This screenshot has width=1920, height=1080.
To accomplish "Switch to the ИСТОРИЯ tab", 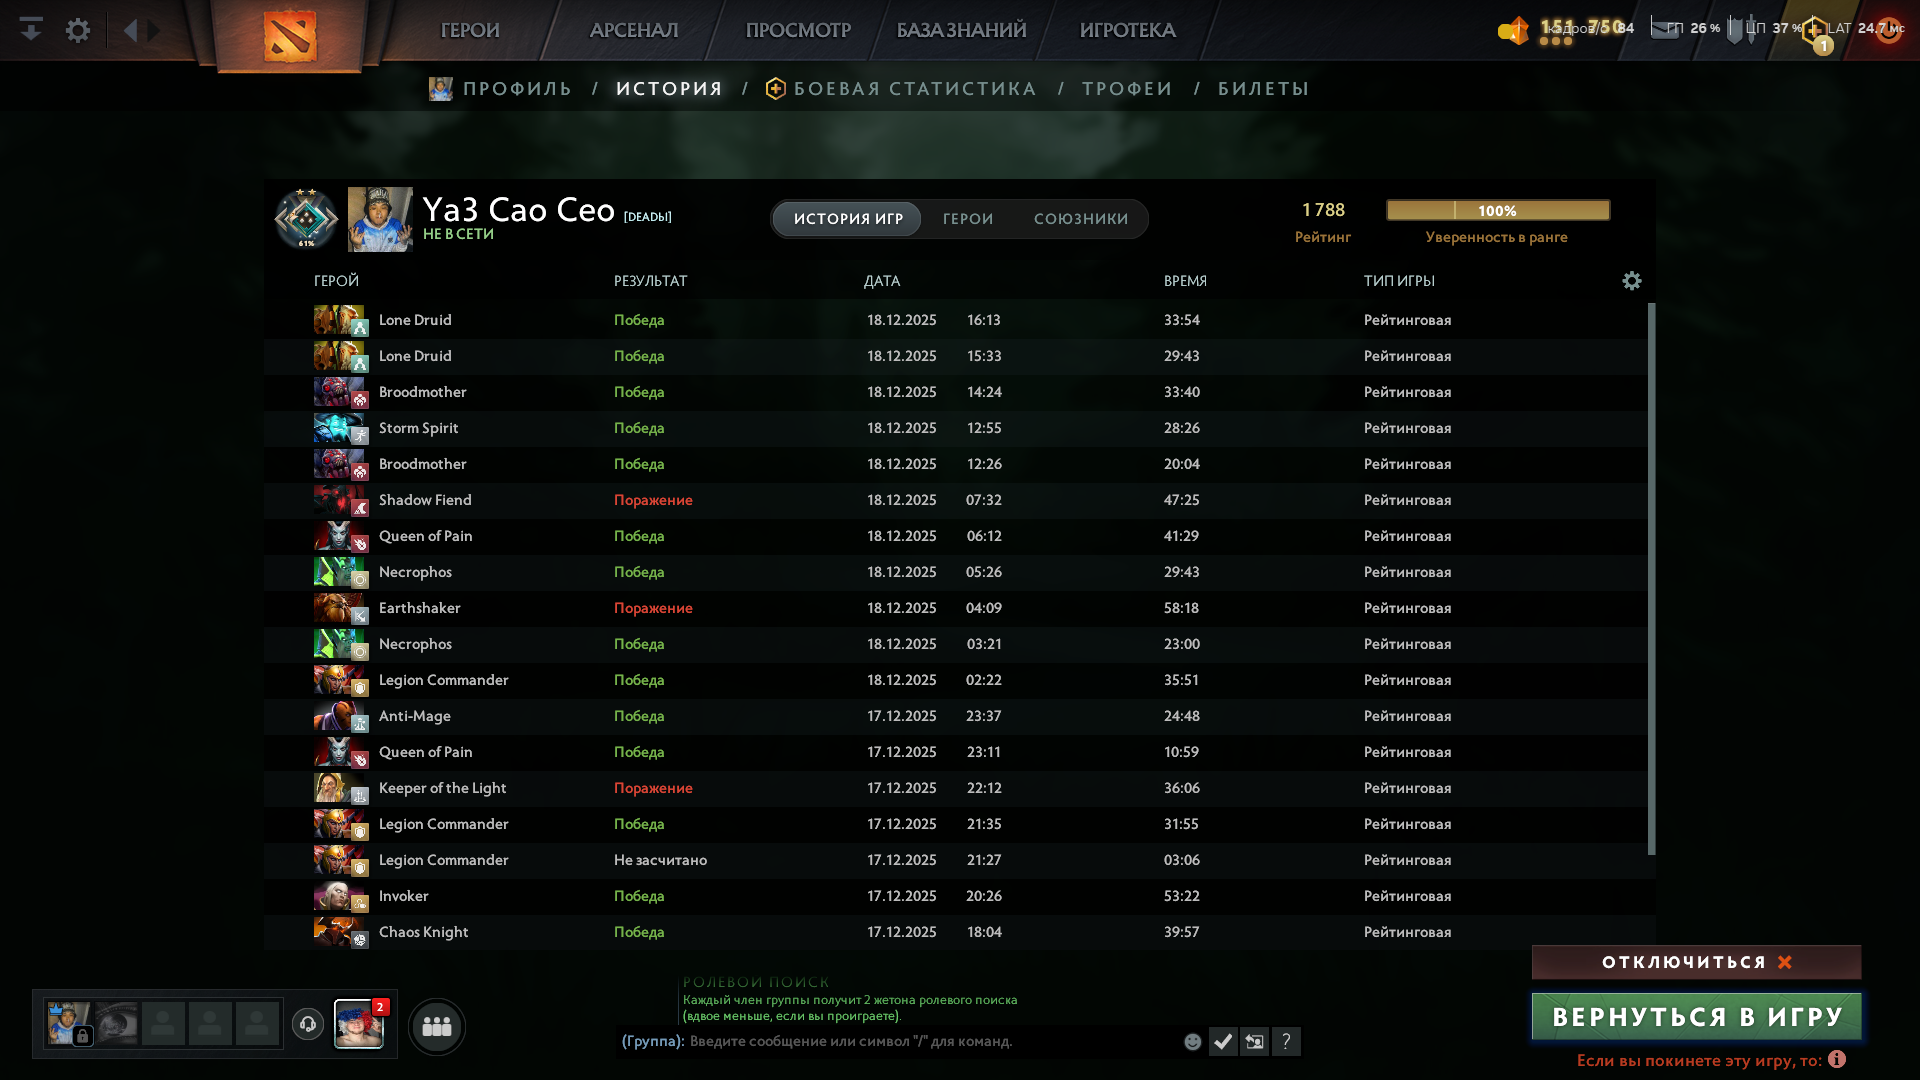I will click(669, 89).
